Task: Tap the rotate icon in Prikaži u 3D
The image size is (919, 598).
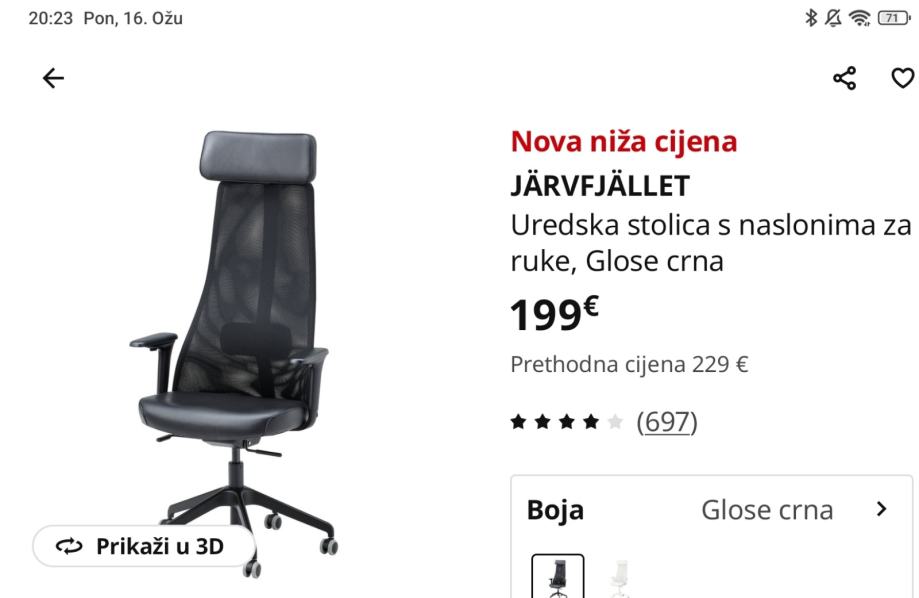Action: tap(69, 546)
